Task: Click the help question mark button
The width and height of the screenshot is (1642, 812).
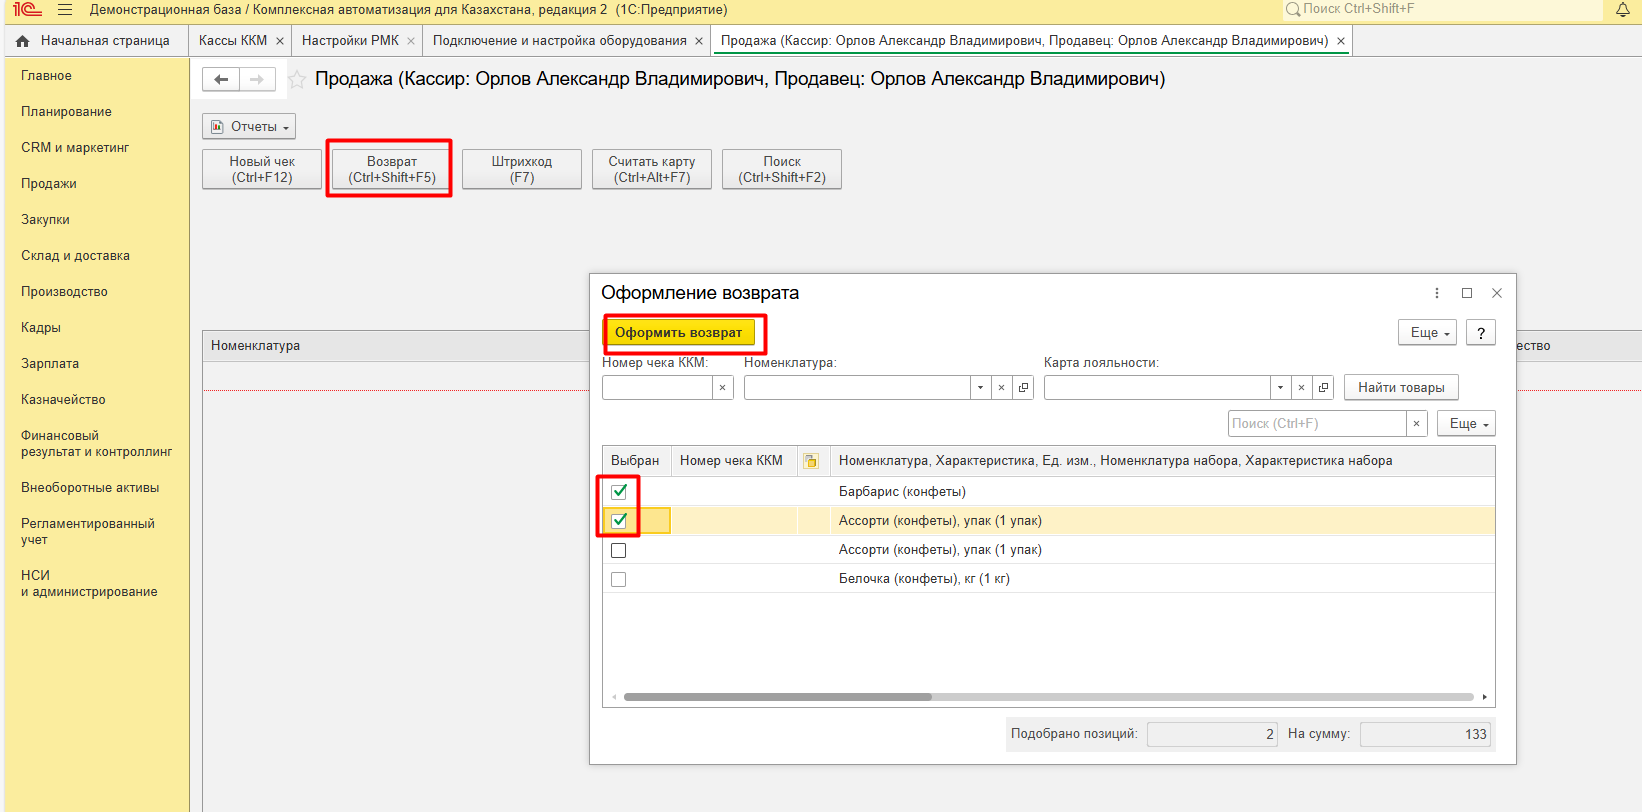Action: point(1480,333)
